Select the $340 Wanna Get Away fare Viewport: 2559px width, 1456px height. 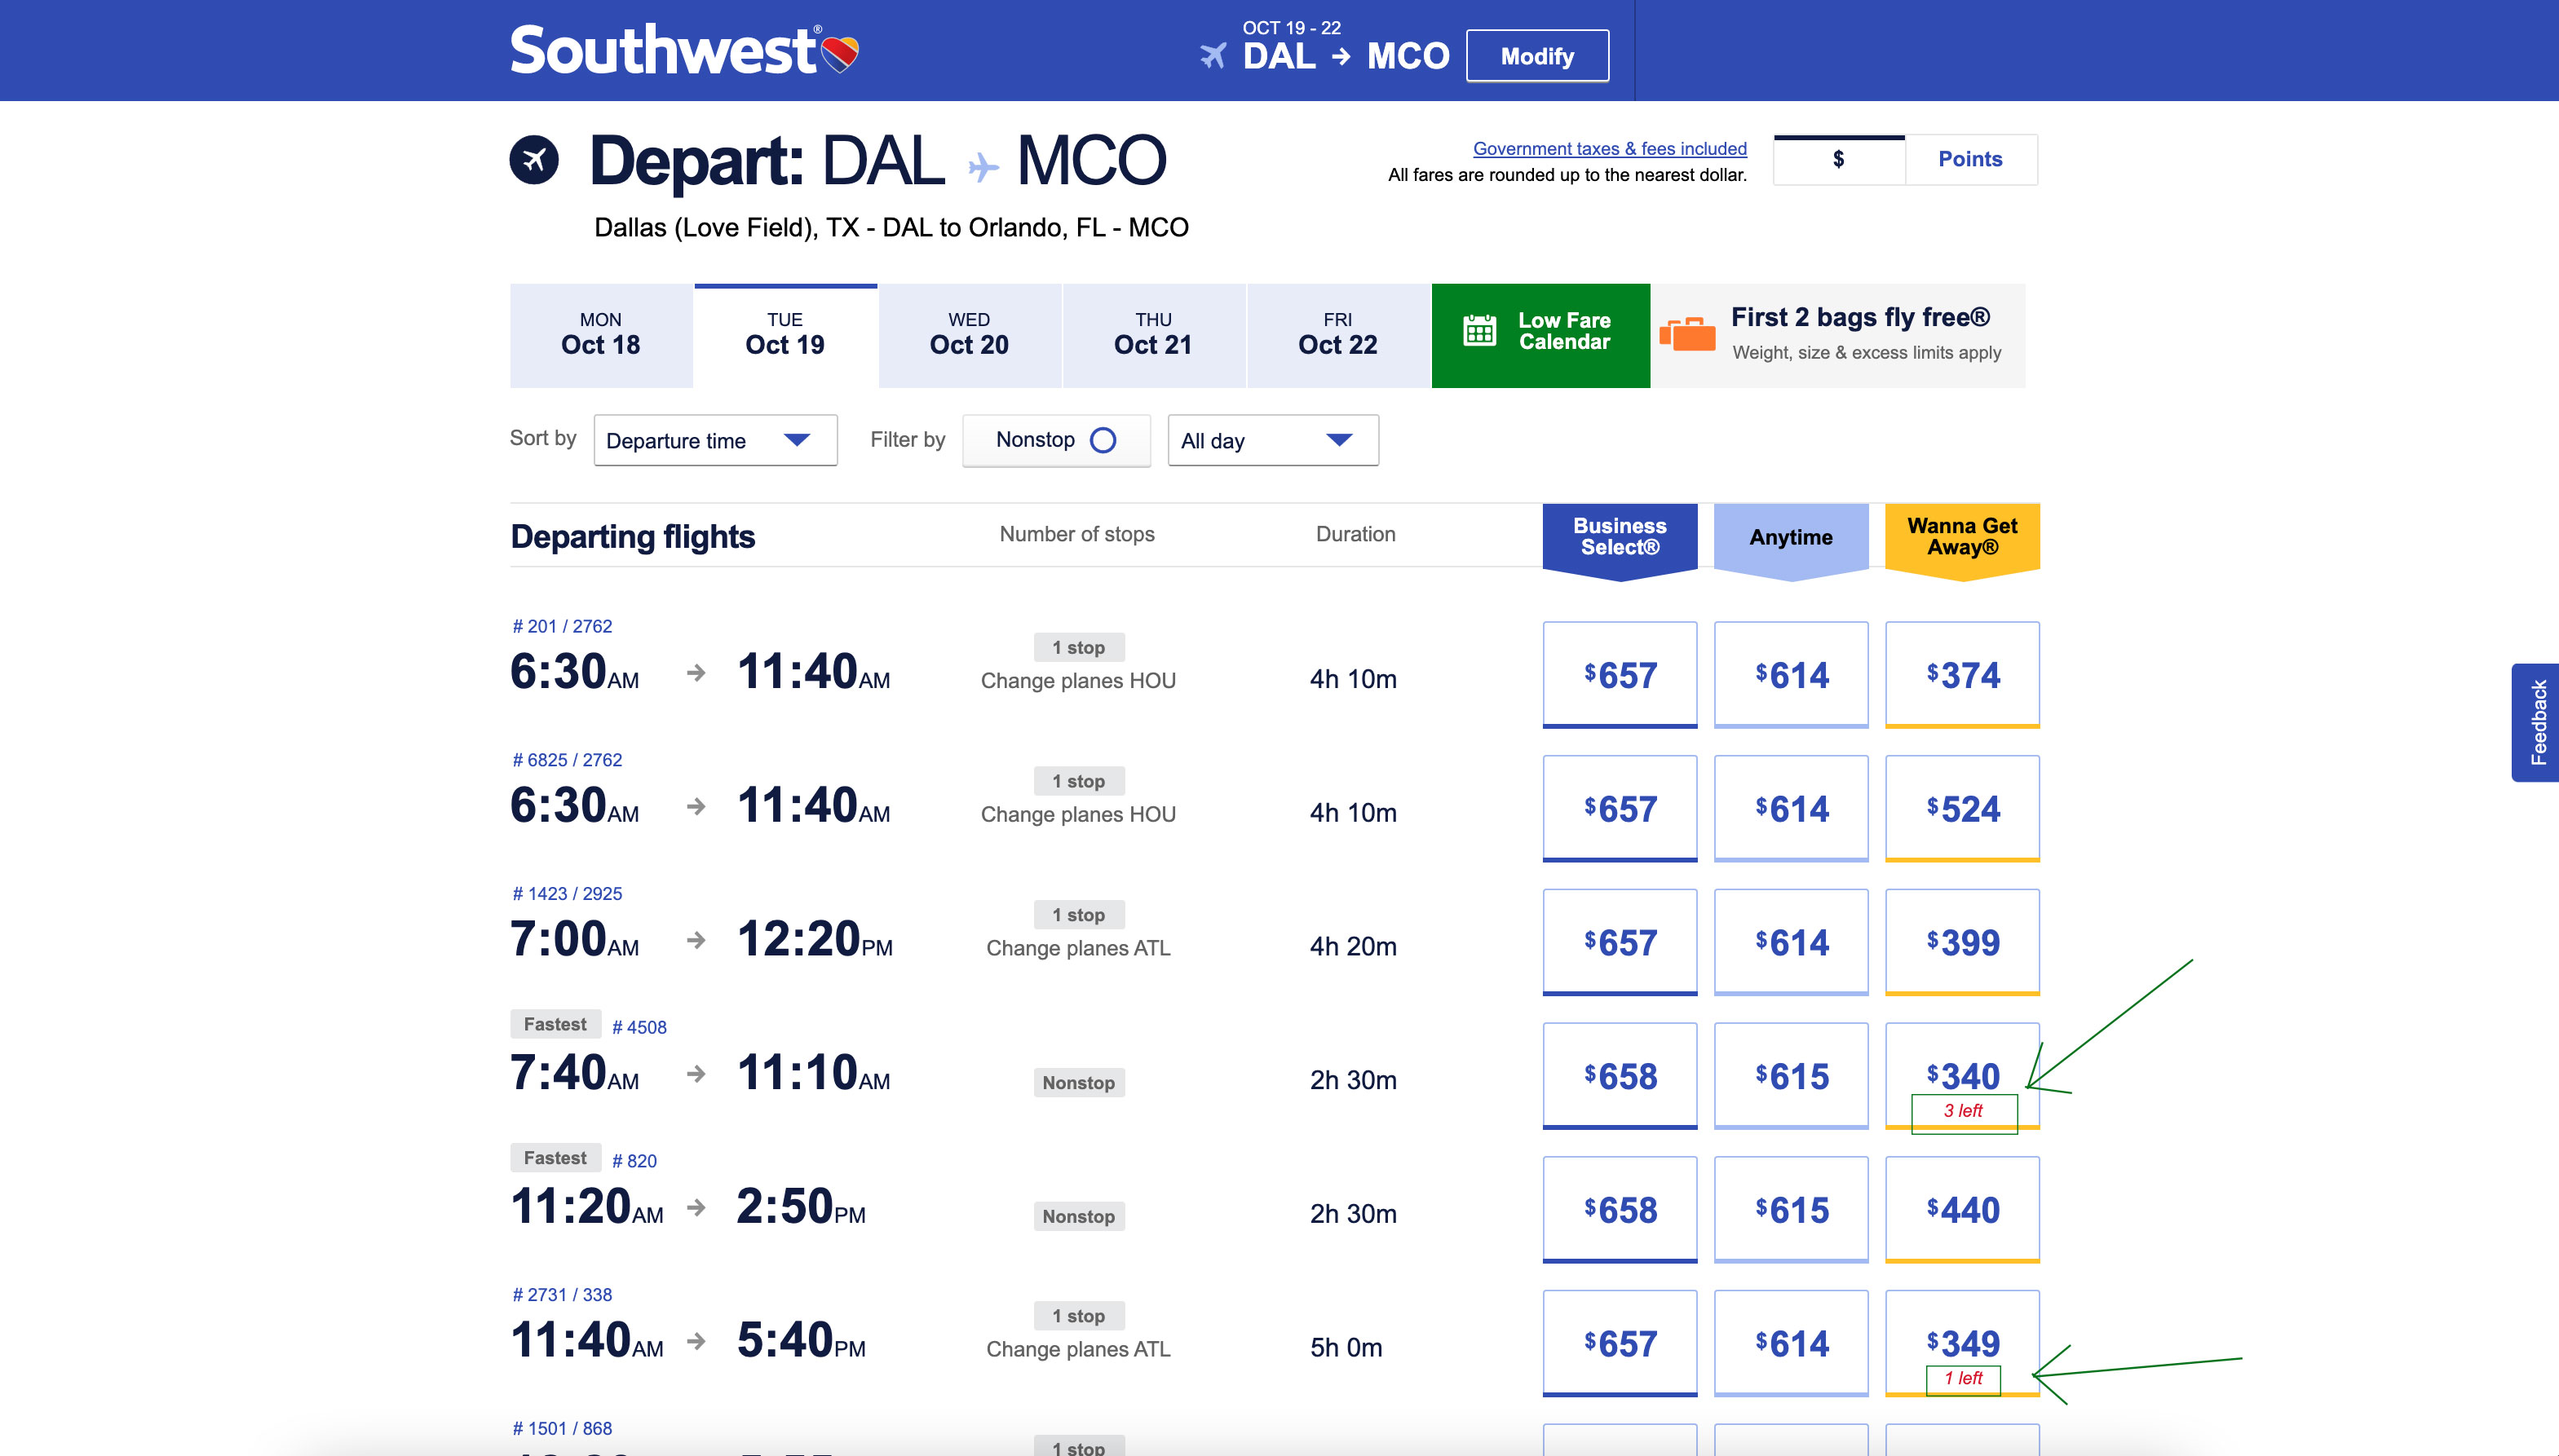(x=1961, y=1075)
